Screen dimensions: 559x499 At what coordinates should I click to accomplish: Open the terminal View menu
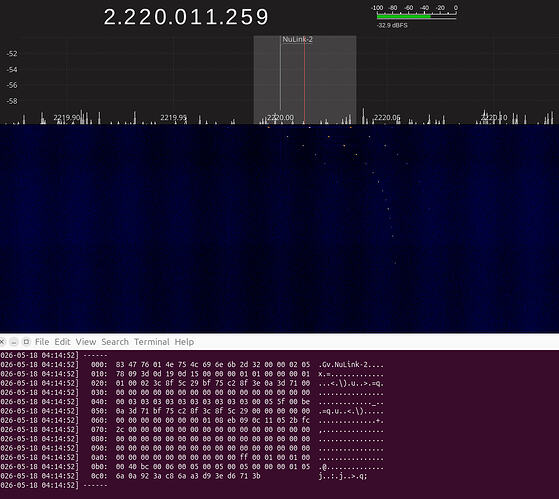(86, 342)
